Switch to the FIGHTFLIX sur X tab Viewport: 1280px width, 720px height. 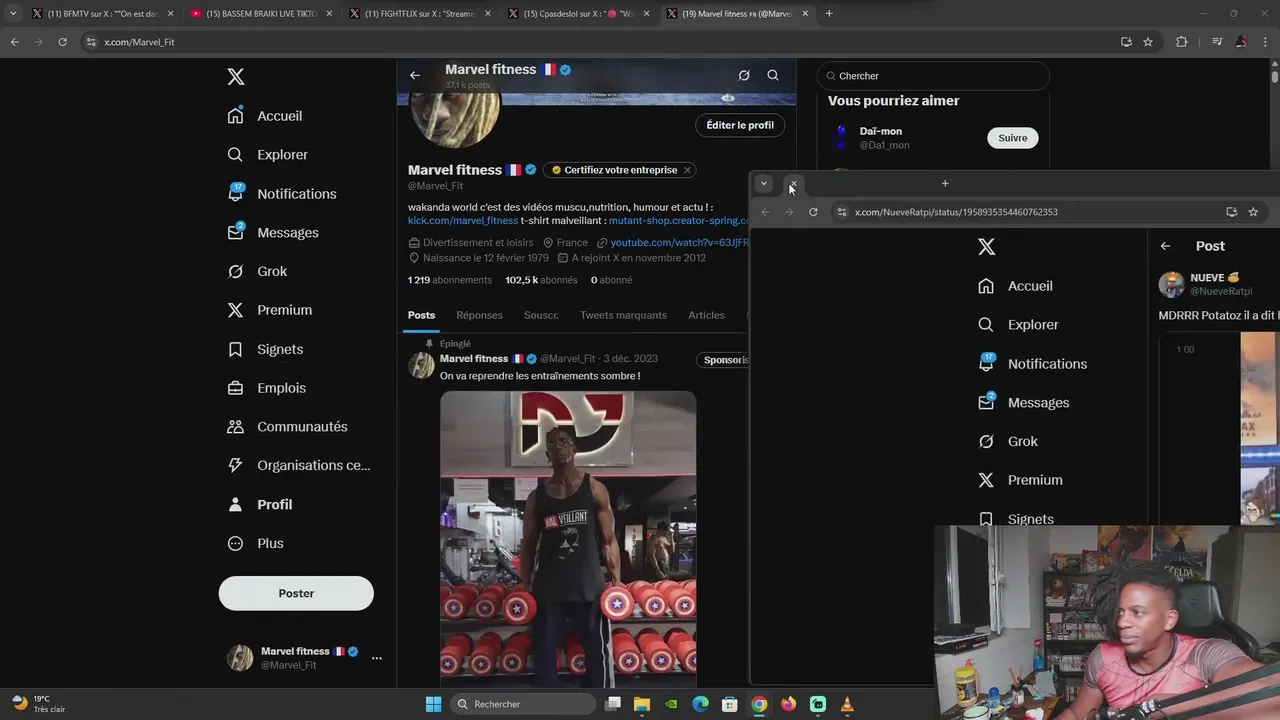419,14
